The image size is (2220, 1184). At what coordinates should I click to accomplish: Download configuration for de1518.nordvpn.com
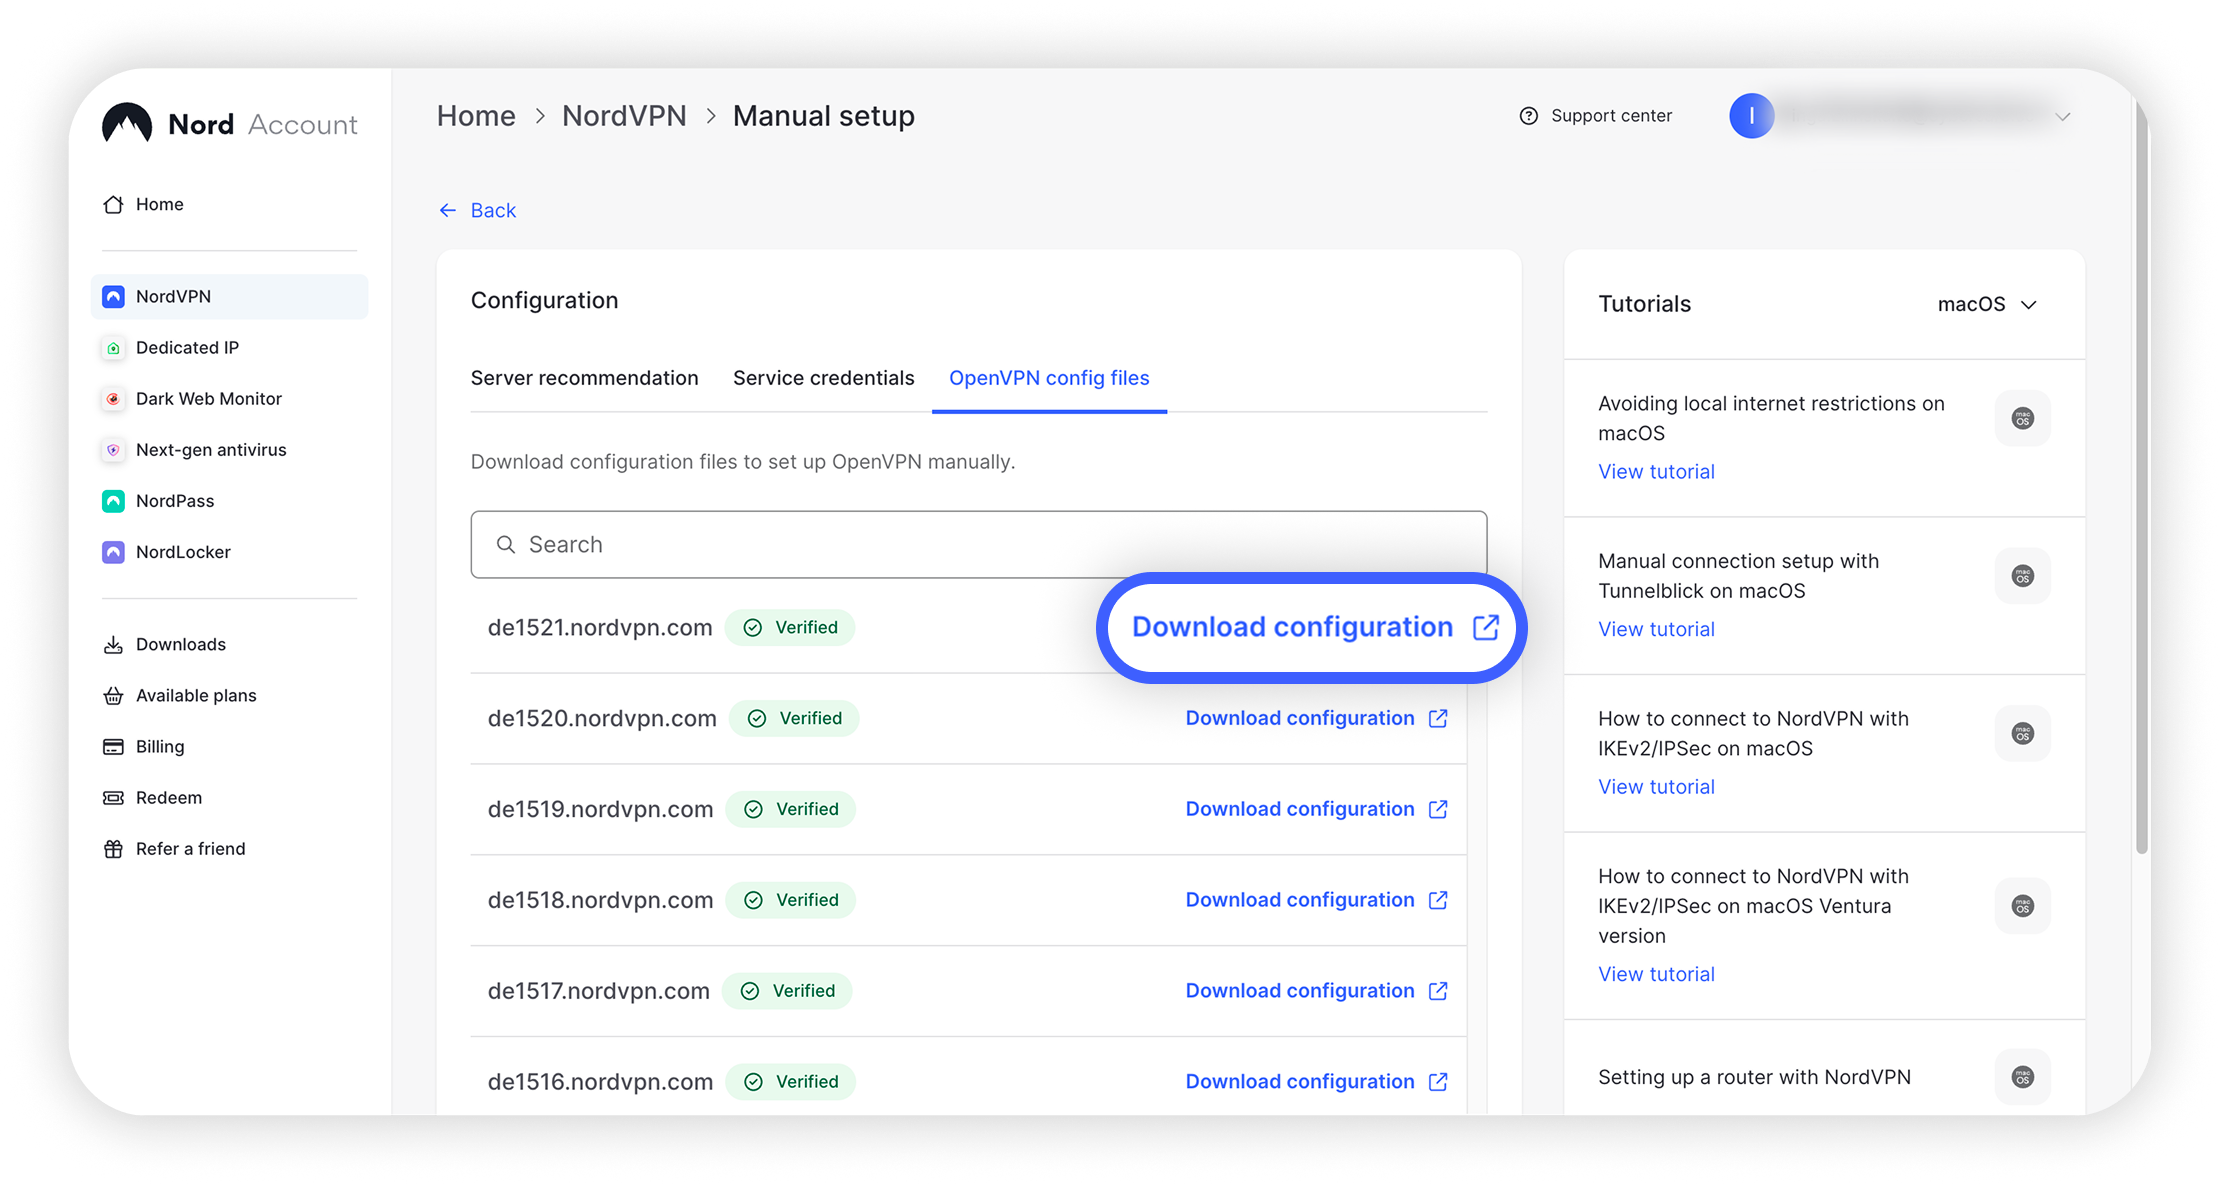(x=1316, y=900)
